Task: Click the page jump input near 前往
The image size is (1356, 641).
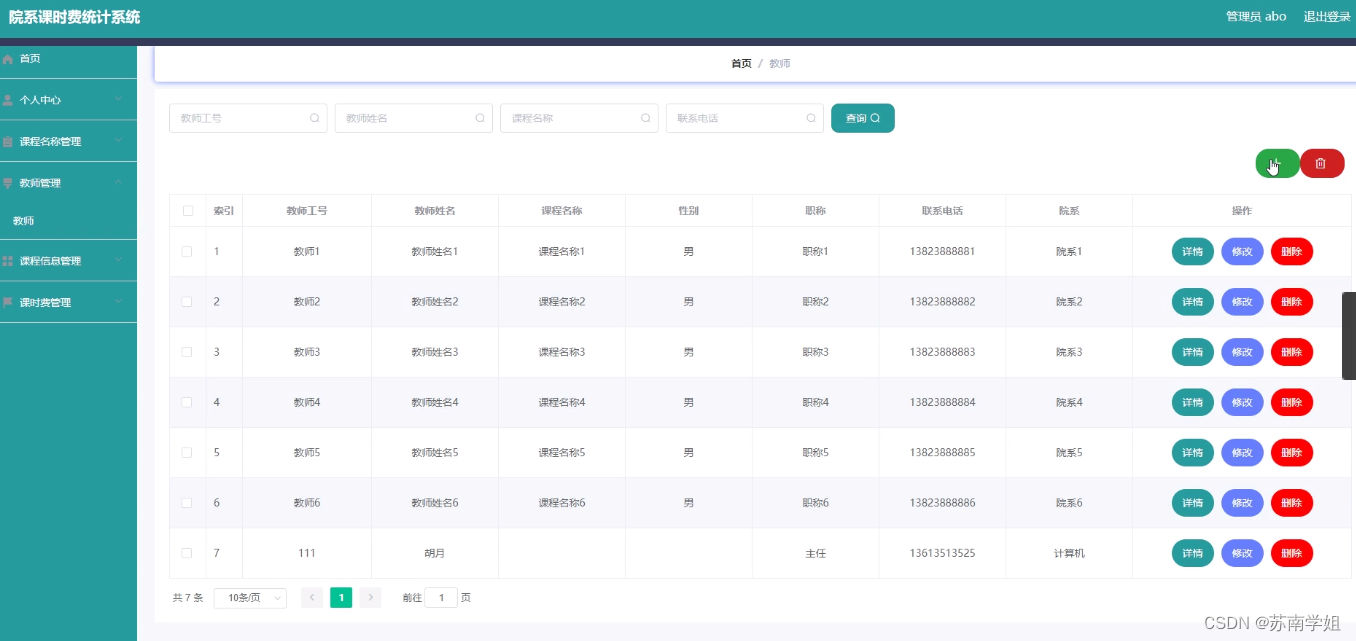Action: 441,597
